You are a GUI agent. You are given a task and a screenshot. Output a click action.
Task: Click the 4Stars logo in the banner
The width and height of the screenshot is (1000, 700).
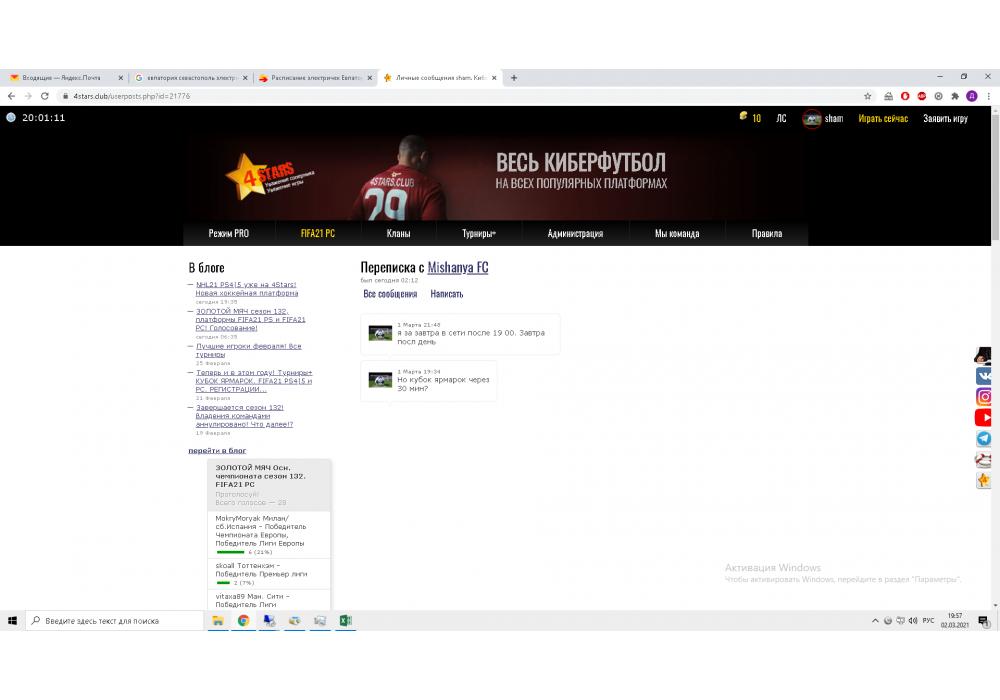click(269, 177)
